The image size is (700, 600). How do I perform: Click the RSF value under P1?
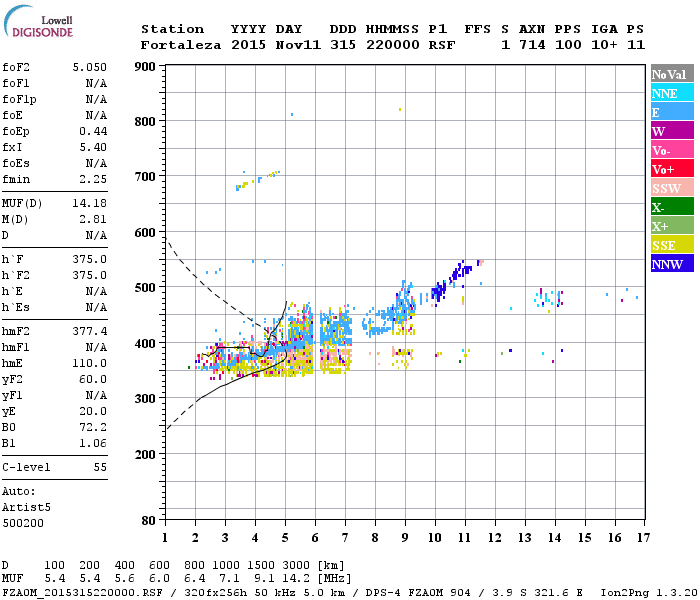(442, 45)
